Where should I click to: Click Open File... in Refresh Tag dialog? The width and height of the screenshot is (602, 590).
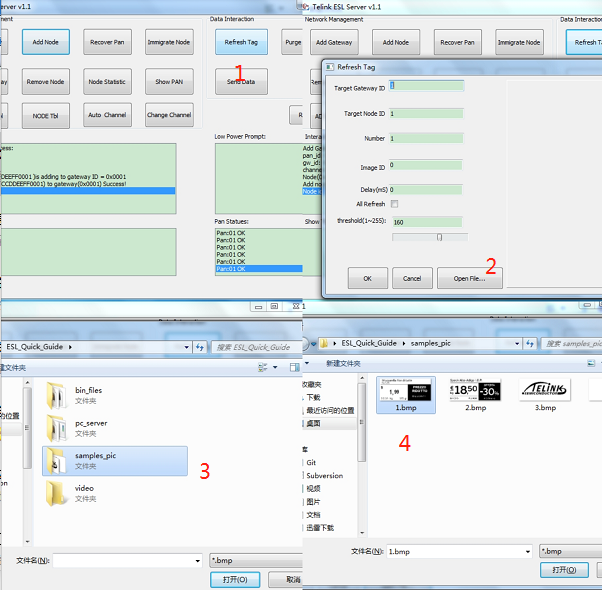pyautogui.click(x=470, y=278)
